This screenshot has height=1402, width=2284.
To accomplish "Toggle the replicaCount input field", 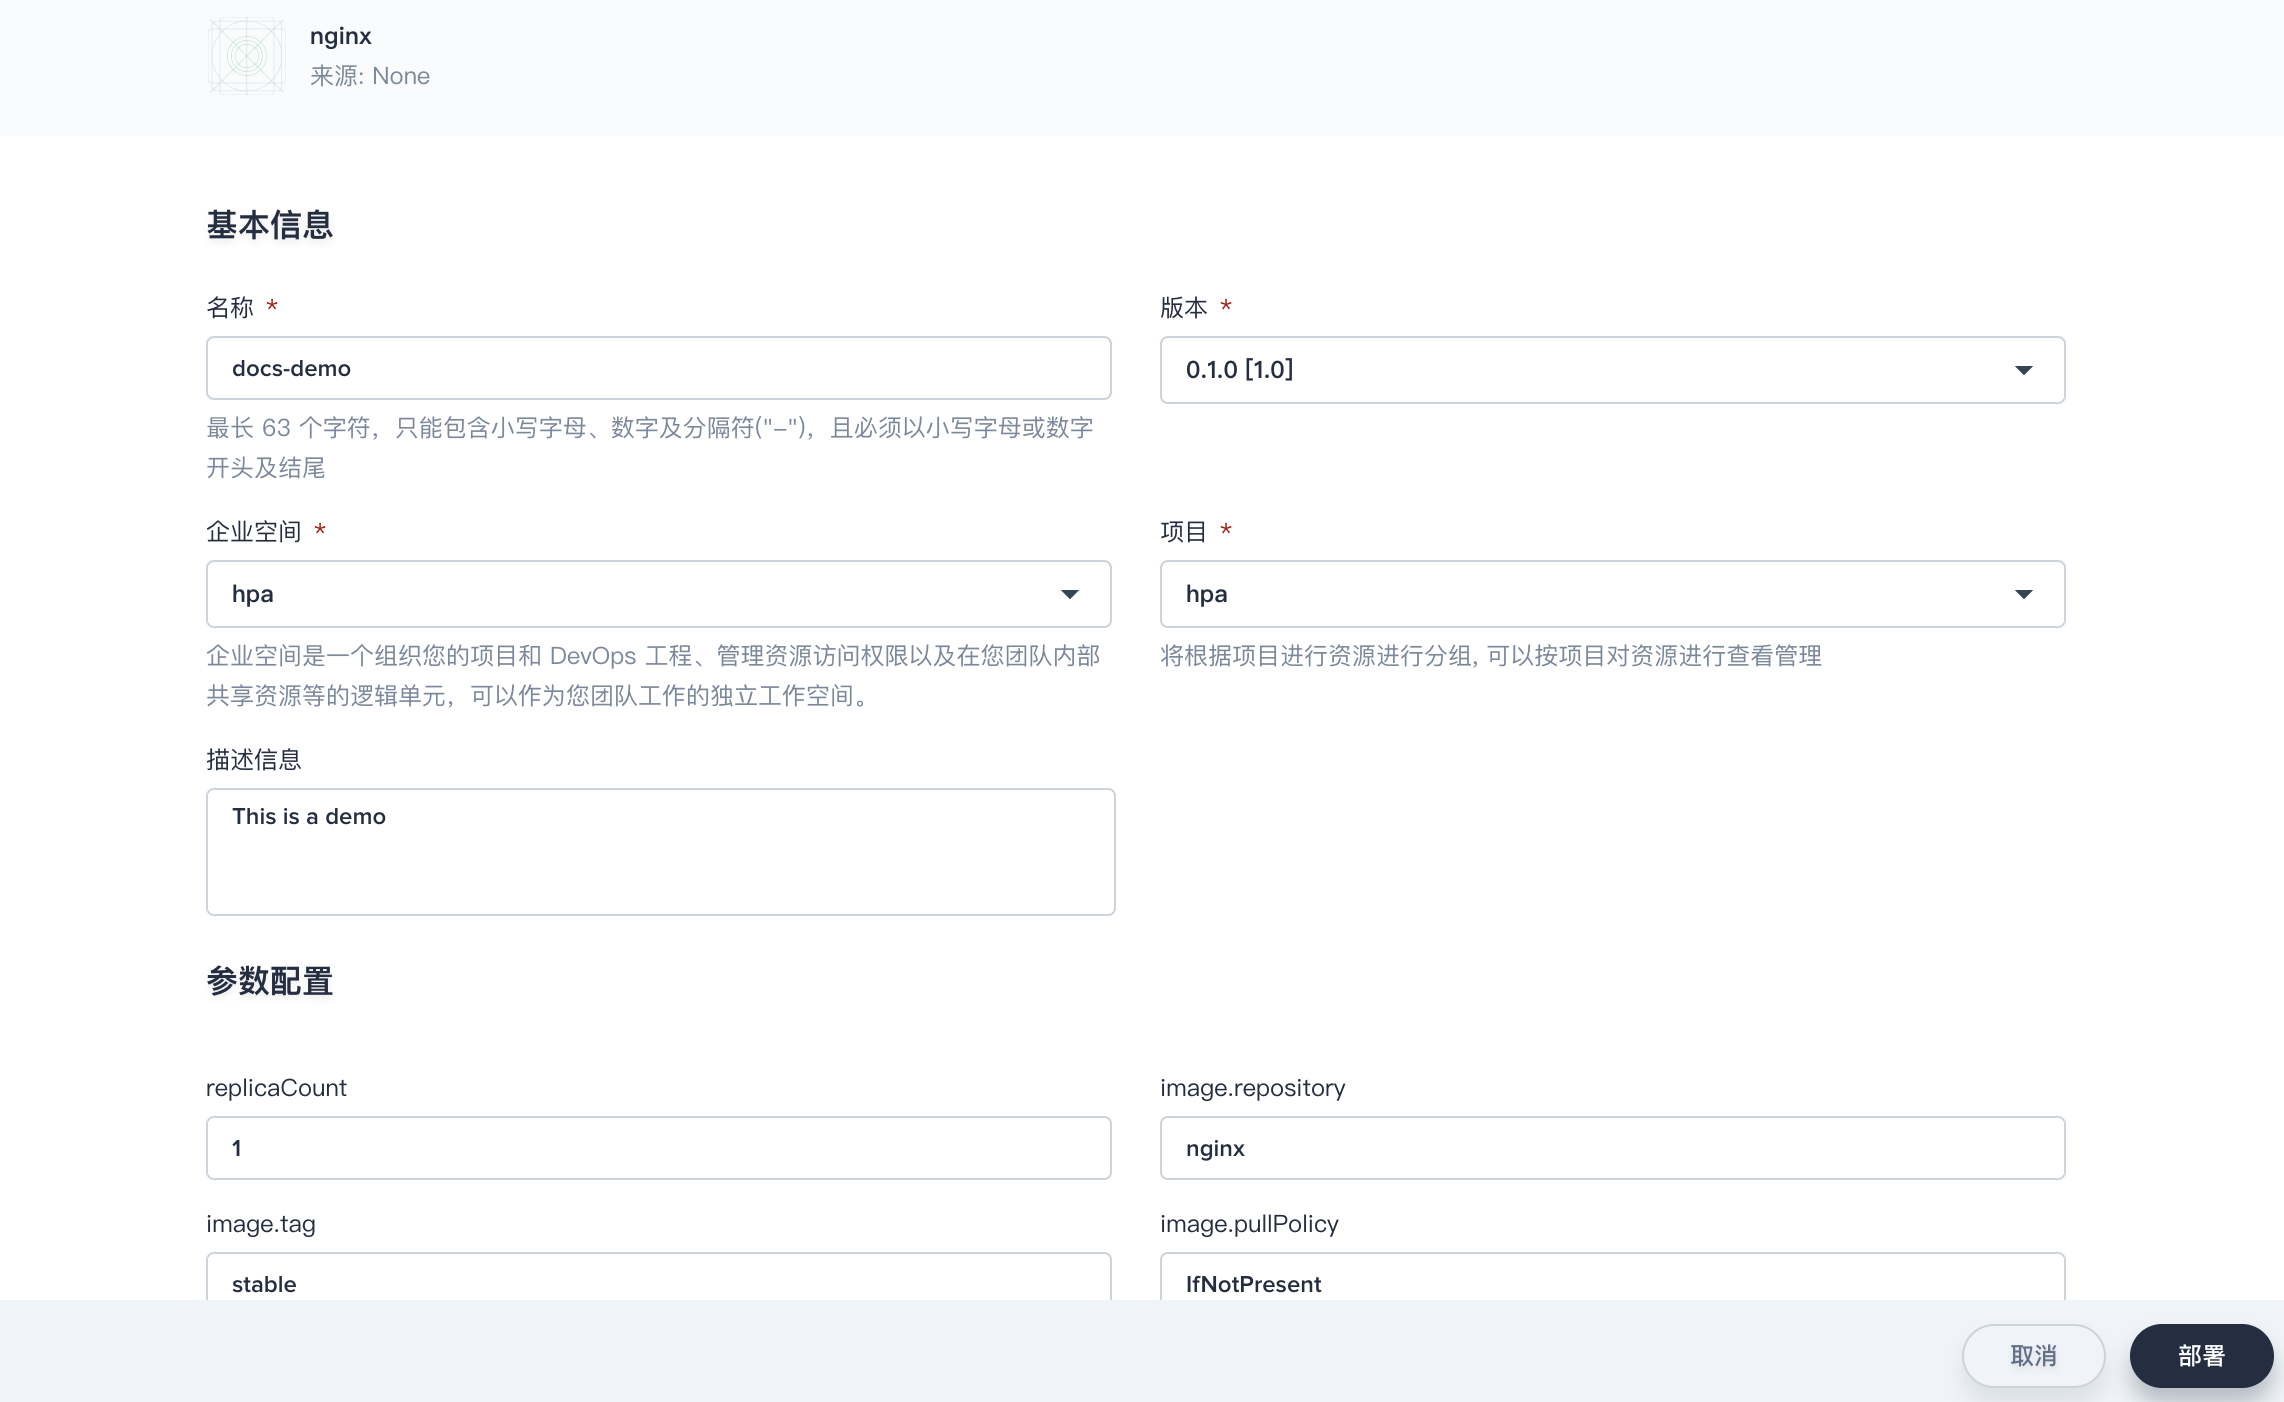I will click(659, 1147).
